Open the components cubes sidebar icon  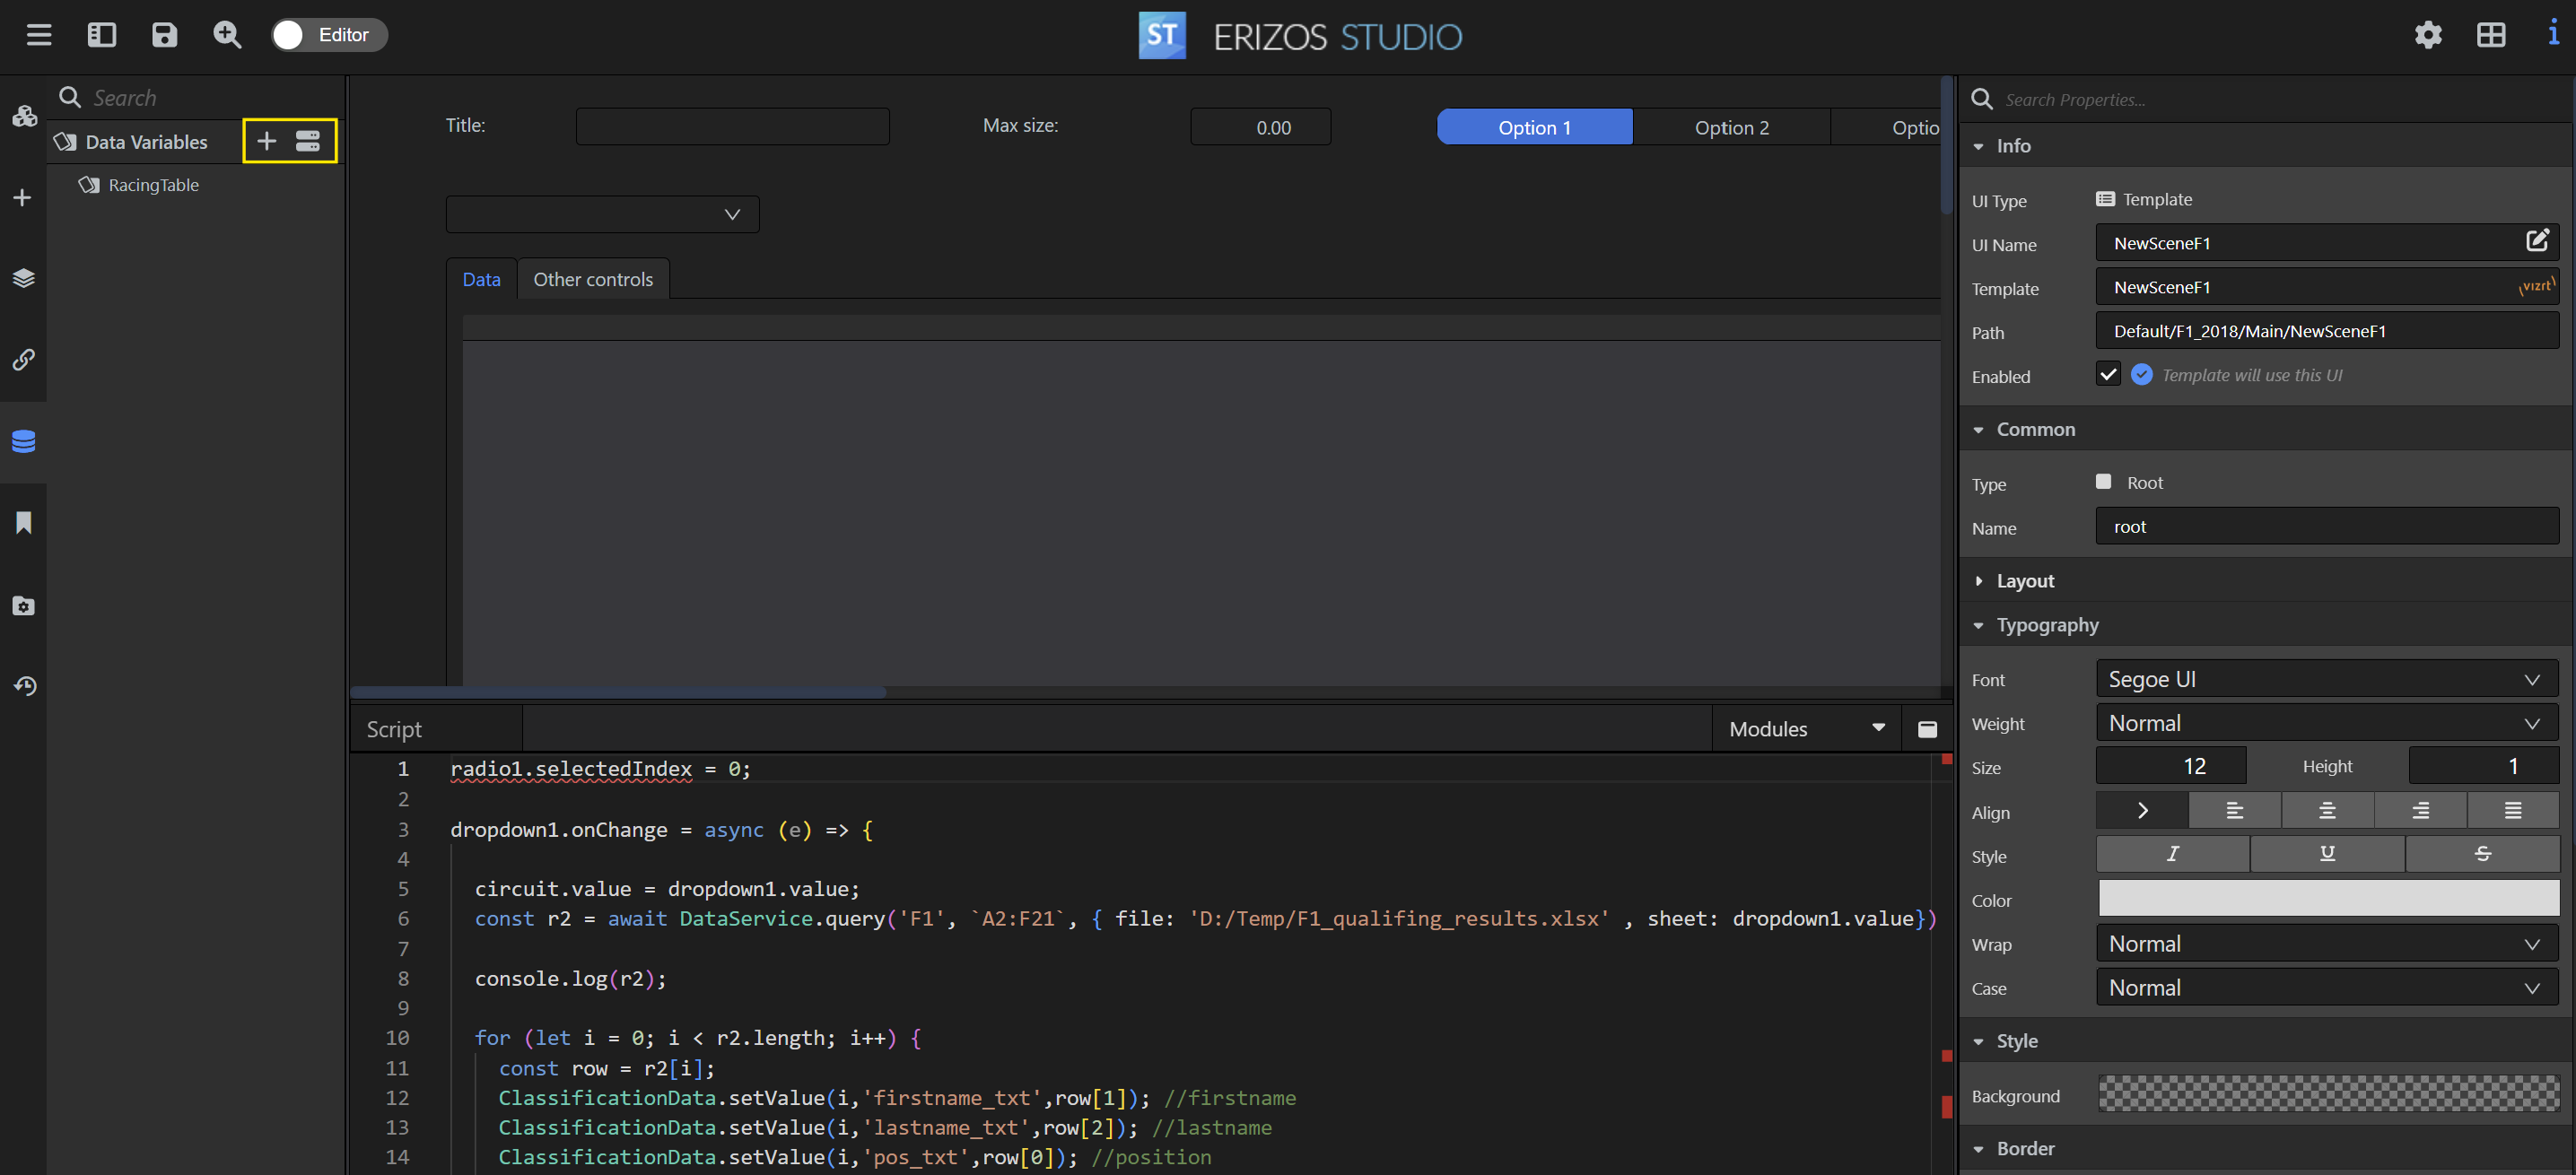pyautogui.click(x=24, y=116)
